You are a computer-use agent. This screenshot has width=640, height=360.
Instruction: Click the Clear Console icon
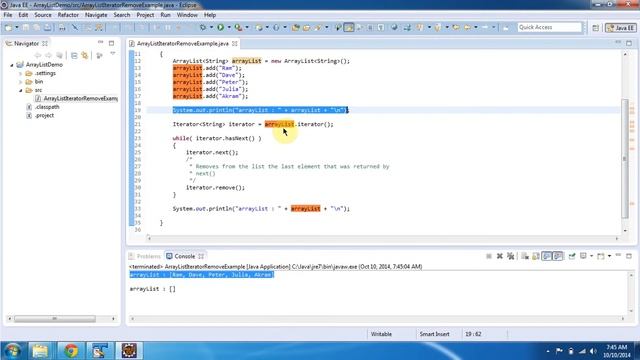(525, 256)
